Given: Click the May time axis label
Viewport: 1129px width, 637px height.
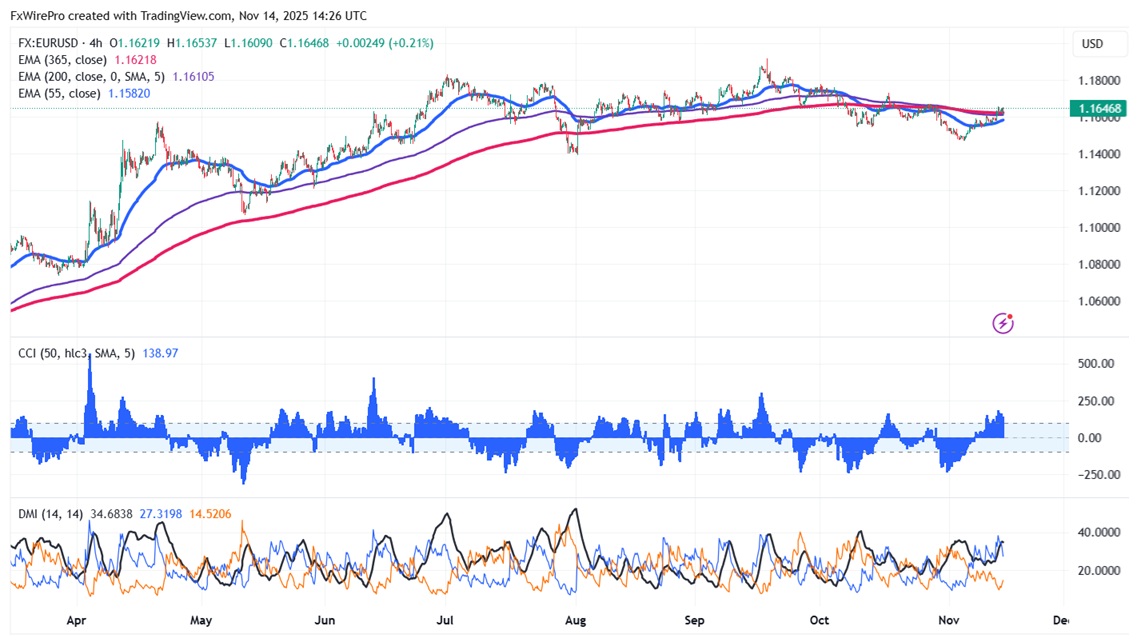Looking at the screenshot, I should 201,620.
